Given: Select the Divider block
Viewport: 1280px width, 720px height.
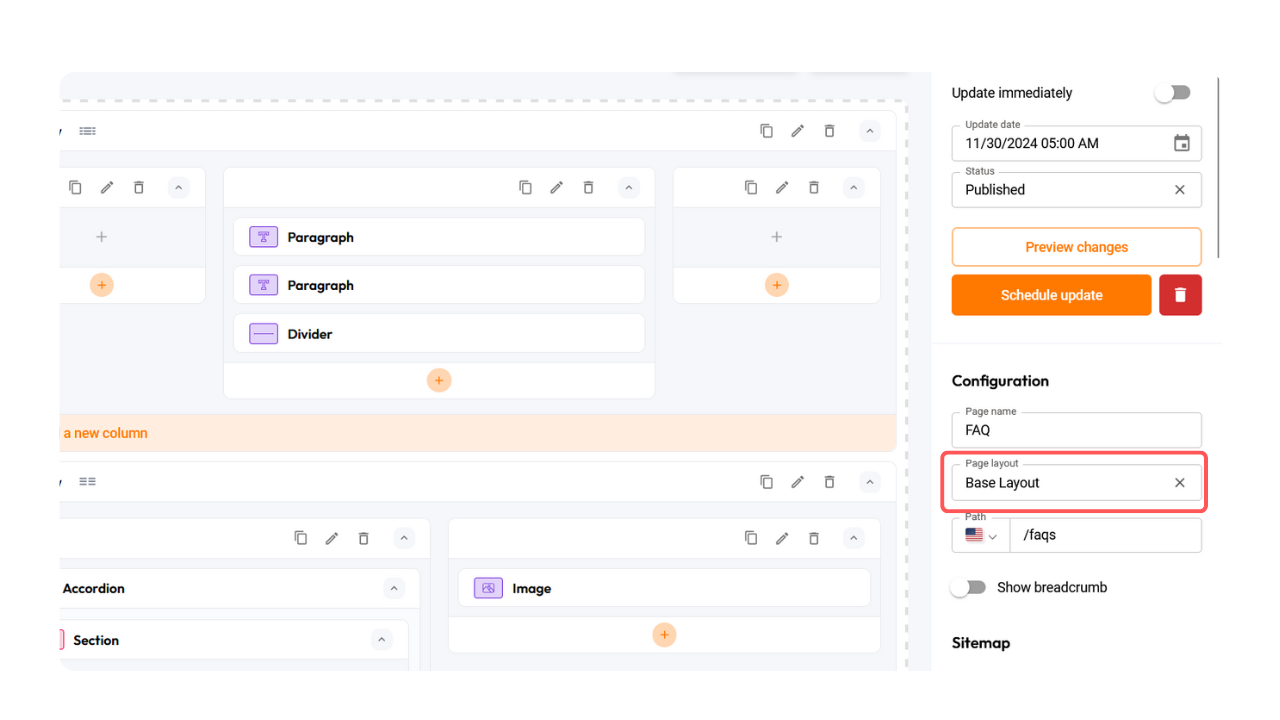Looking at the screenshot, I should tap(439, 334).
